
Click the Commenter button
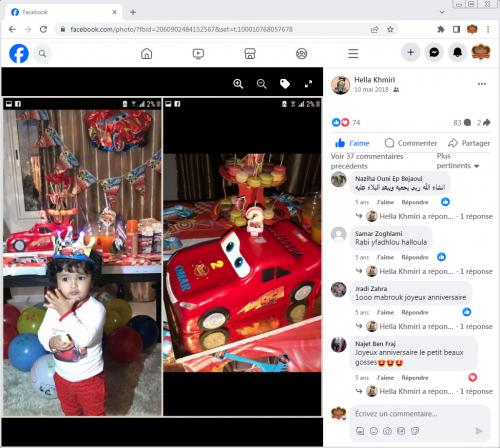pyautogui.click(x=410, y=143)
